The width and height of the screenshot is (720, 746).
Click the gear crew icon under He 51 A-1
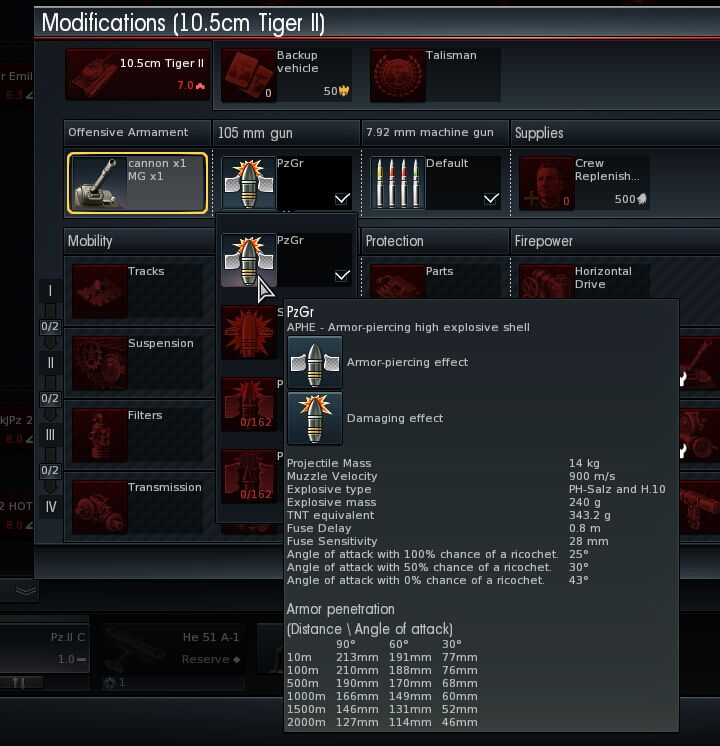tap(110, 683)
